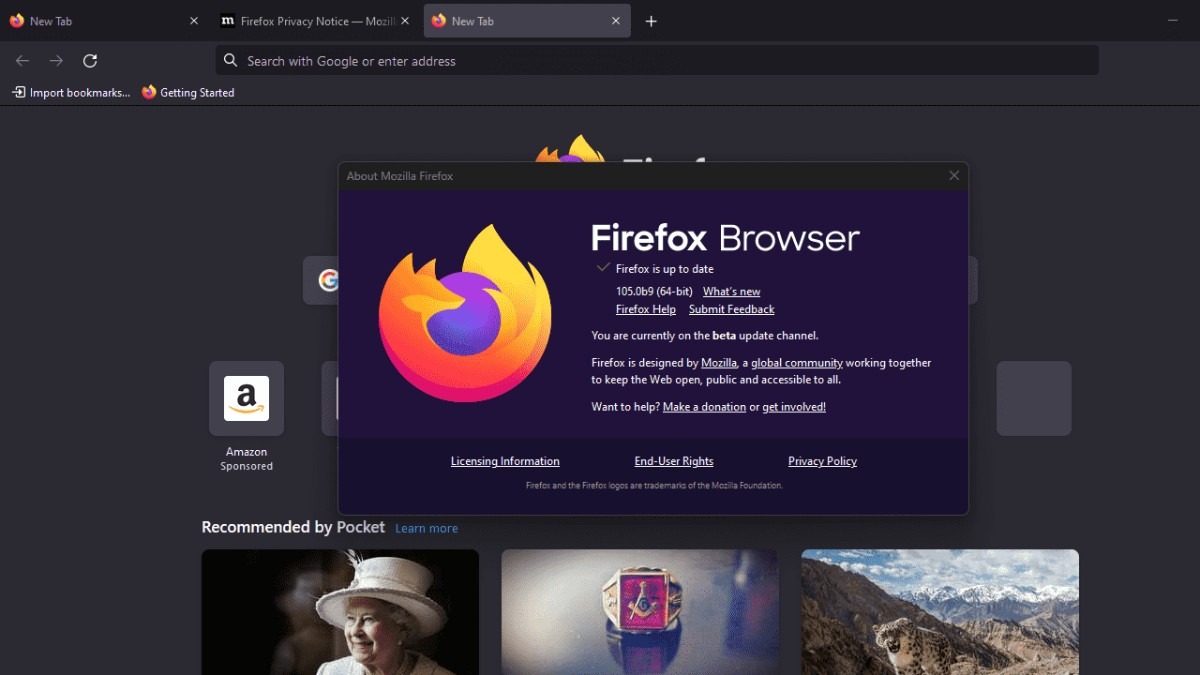Viewport: 1200px width, 675px height.
Task: Open the Amazon sponsored shortcut tile
Action: click(246, 398)
